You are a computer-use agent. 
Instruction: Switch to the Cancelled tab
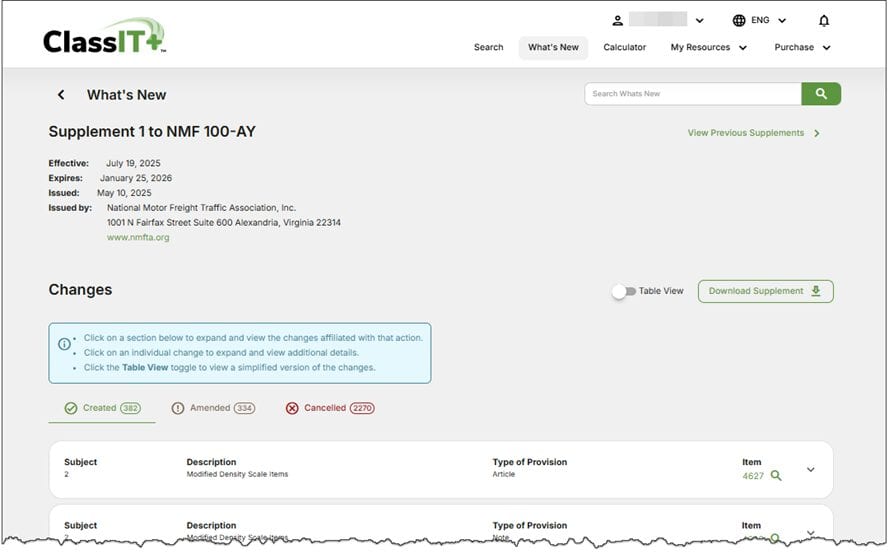329,408
